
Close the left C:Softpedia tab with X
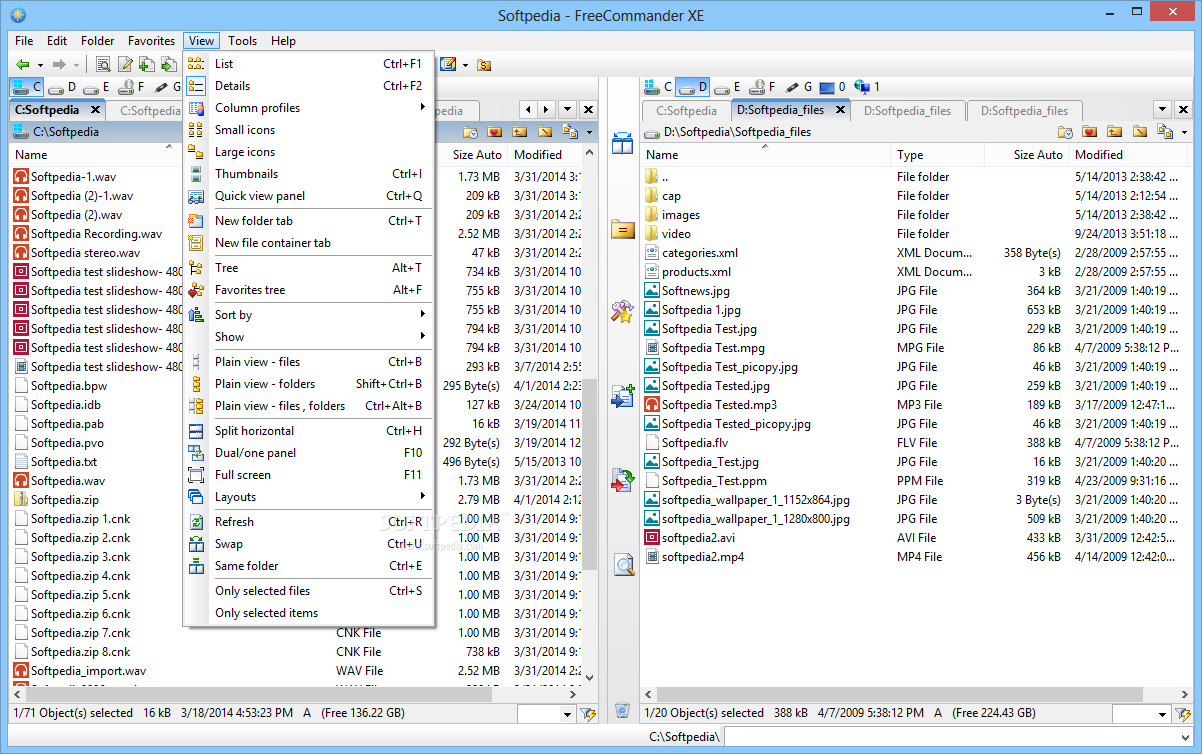coord(95,110)
